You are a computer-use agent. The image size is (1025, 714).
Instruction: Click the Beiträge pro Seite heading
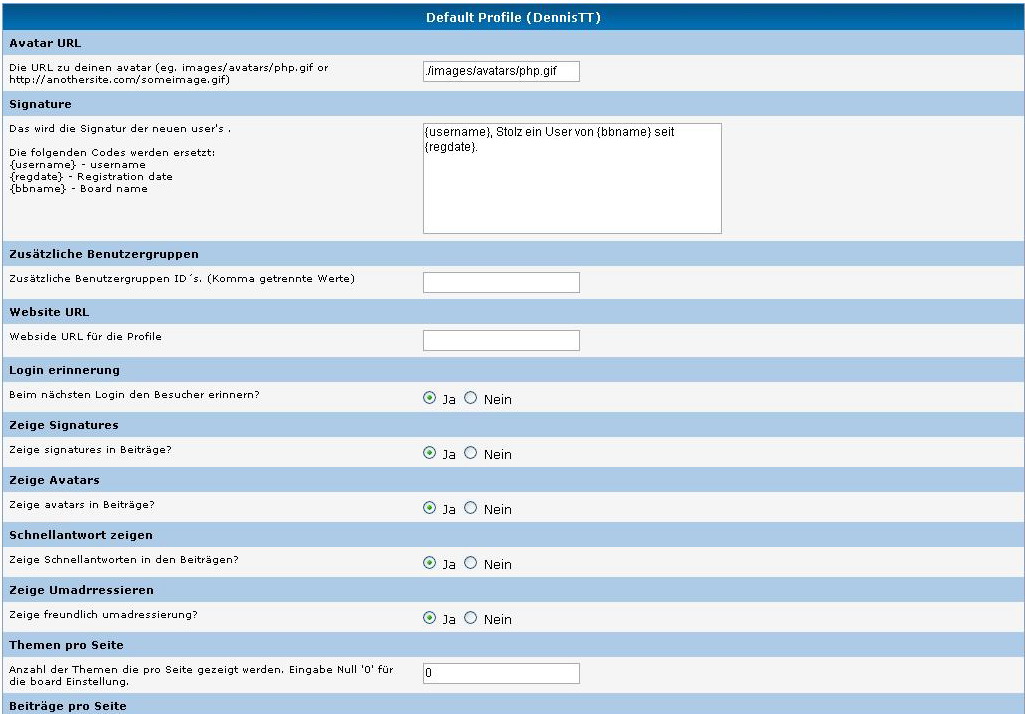[68, 706]
